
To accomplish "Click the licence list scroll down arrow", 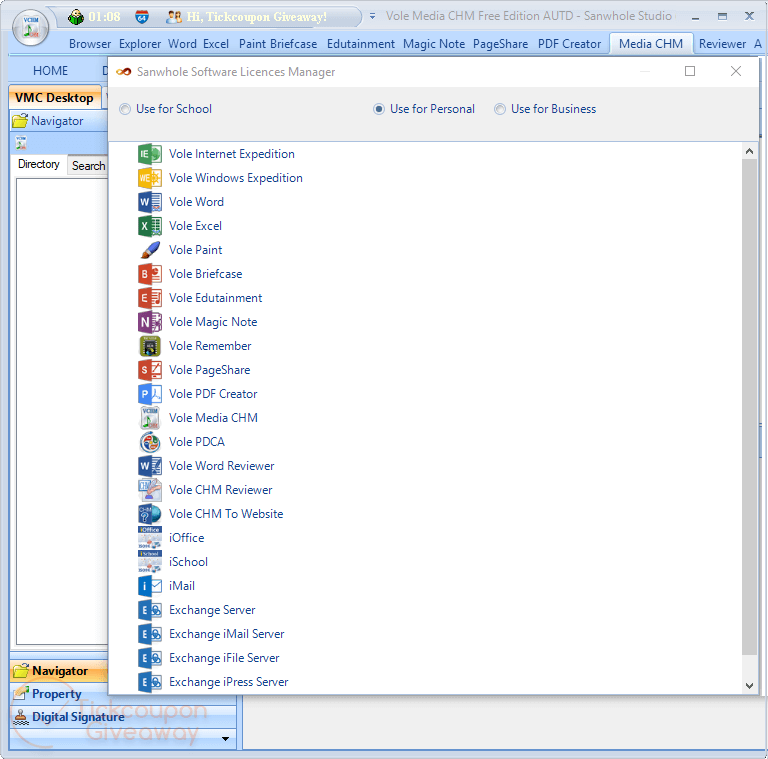I will (749, 686).
